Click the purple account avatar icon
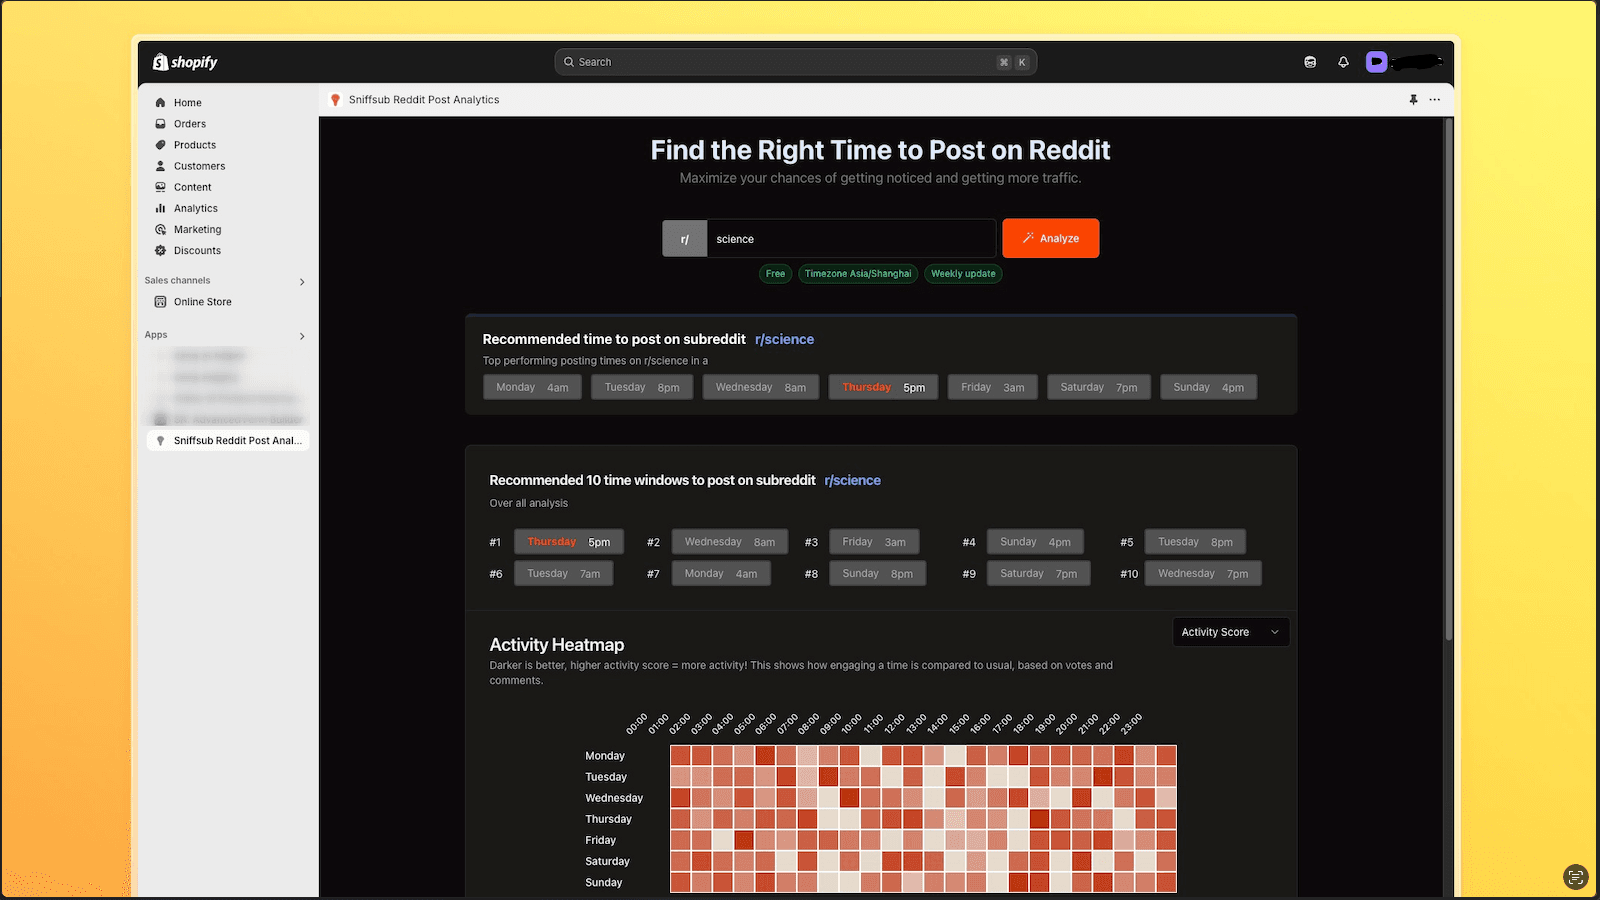Screen dimensions: 1600x900 pos(1377,62)
